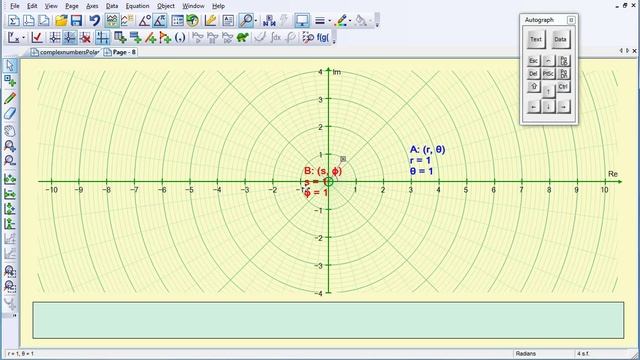Open the Object menu
Screen dimensions: 640x360
pos(166,6)
